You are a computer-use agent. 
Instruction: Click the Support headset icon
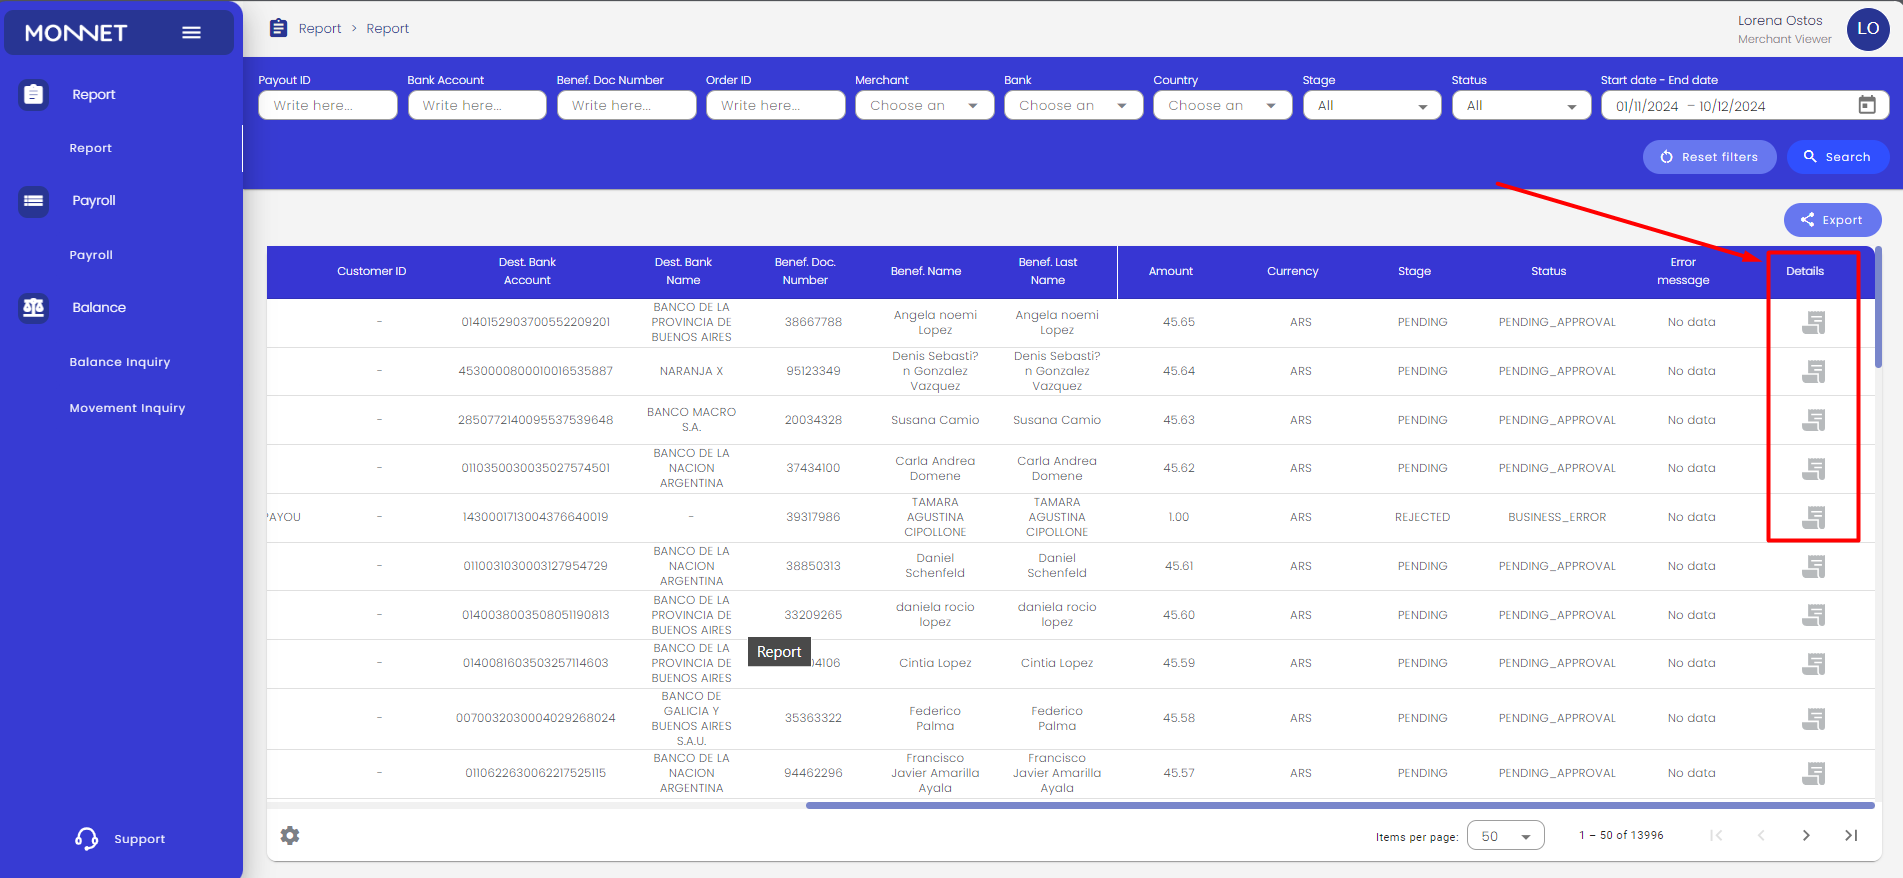pyautogui.click(x=87, y=838)
